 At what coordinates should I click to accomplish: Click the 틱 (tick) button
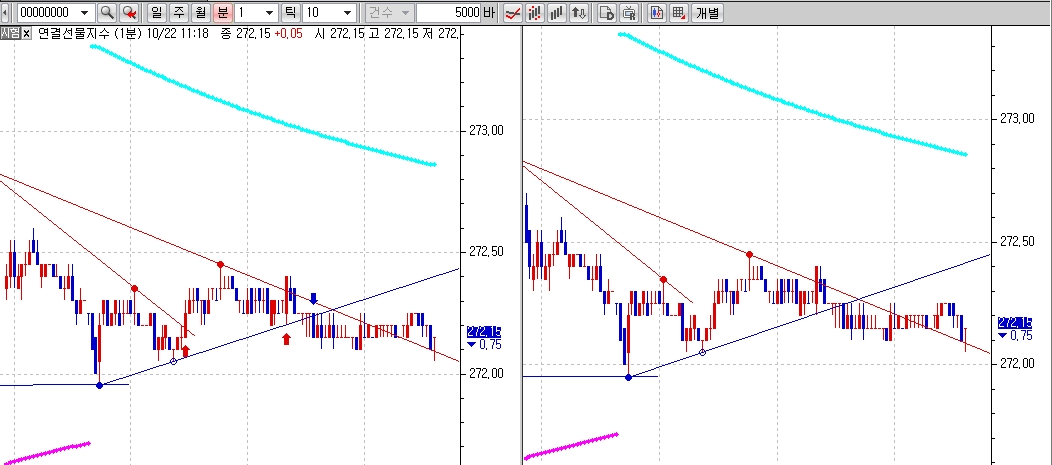click(x=290, y=13)
